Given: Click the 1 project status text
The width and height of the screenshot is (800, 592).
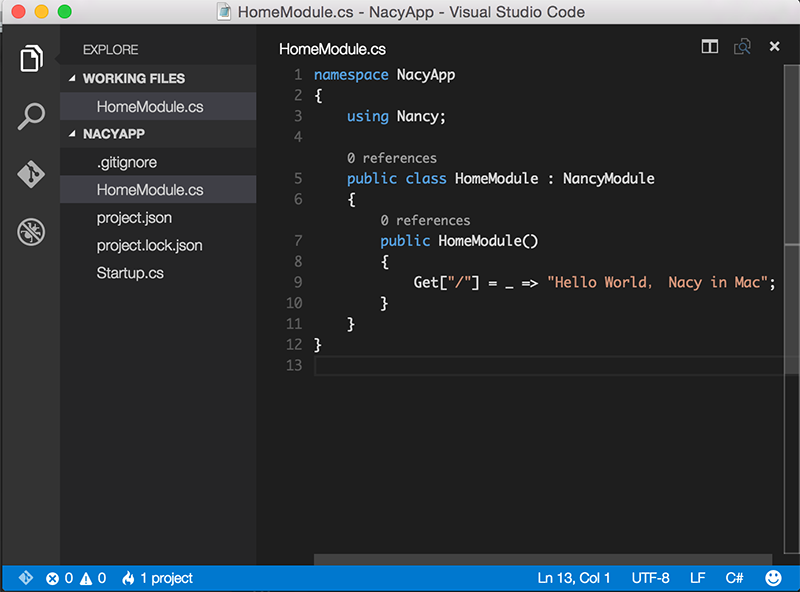Looking at the screenshot, I should coord(166,578).
